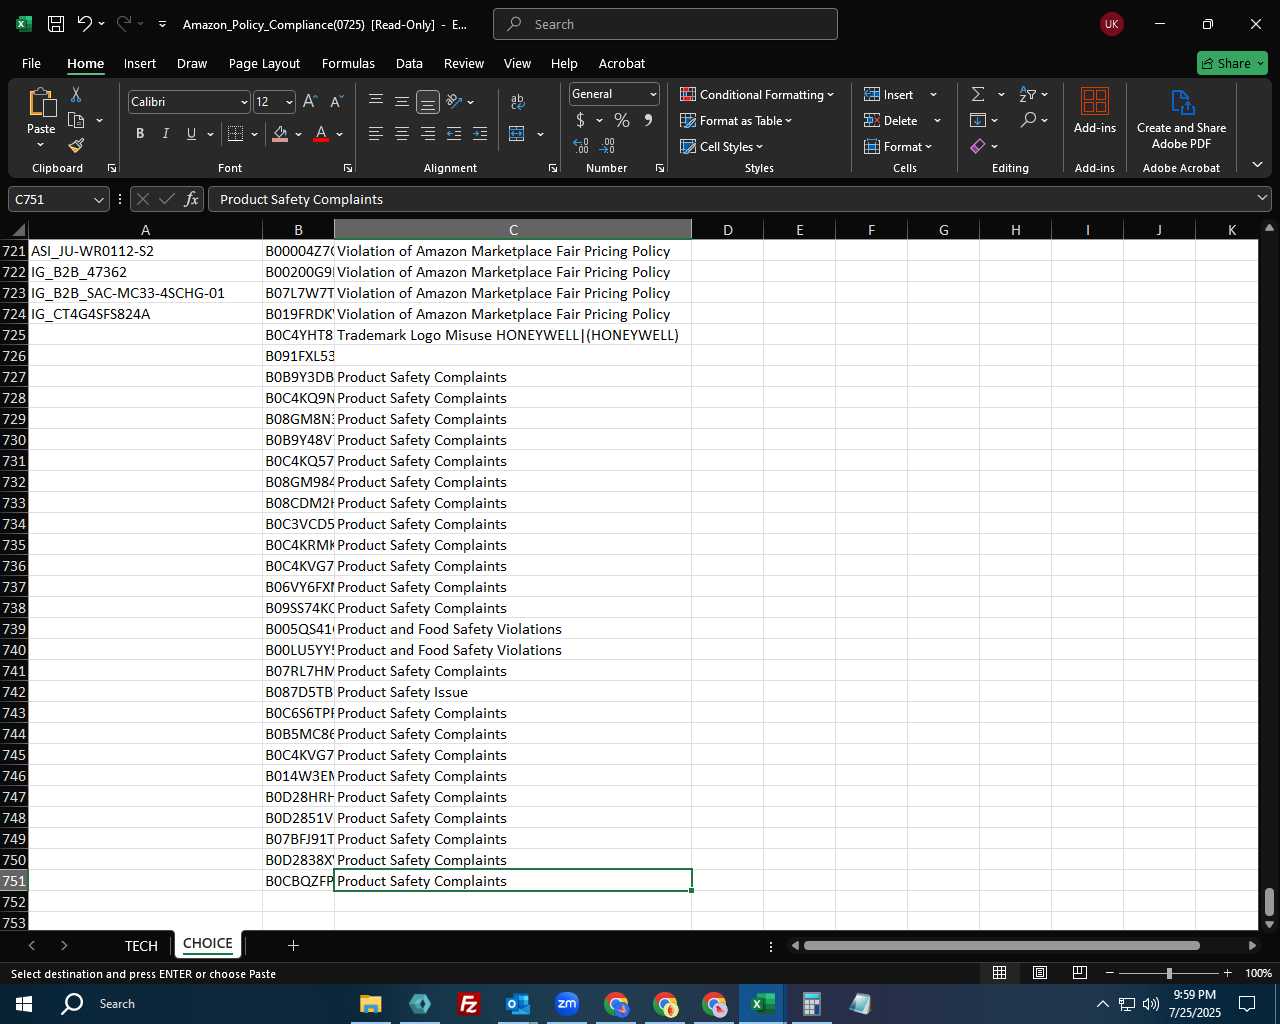Screen dimensions: 1280x1024
Task: Click Insert Function fx icon
Action: tap(191, 199)
